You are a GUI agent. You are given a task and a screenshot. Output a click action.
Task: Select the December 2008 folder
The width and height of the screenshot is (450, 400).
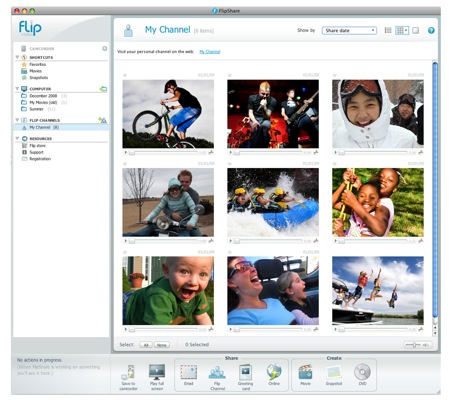click(x=44, y=96)
